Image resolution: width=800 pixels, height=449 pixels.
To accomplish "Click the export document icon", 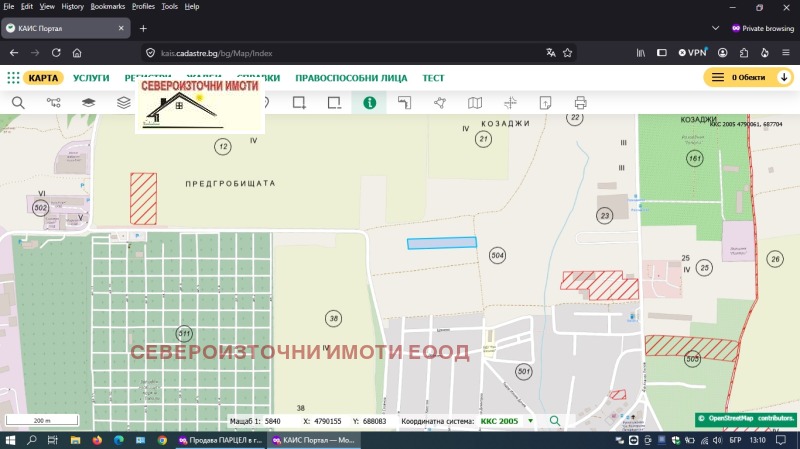I will coord(545,103).
